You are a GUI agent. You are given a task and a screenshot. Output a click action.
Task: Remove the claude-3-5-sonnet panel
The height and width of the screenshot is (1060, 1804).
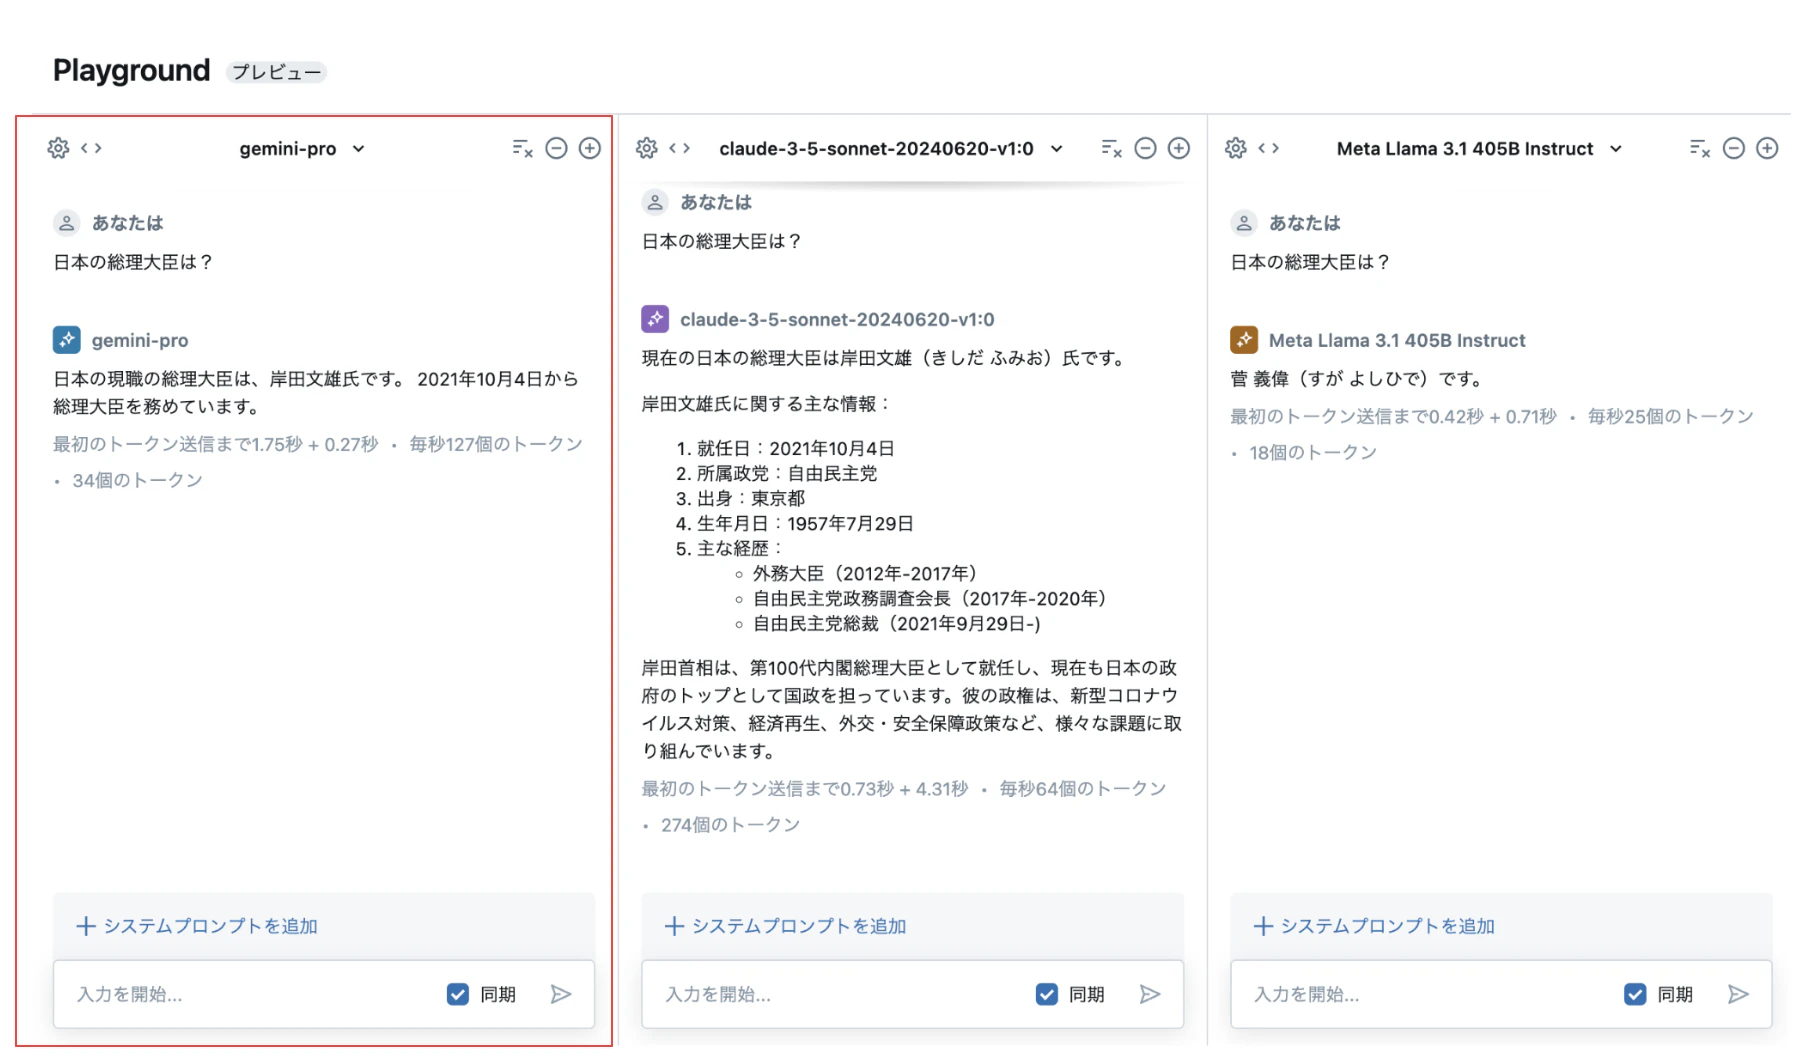coord(1145,148)
